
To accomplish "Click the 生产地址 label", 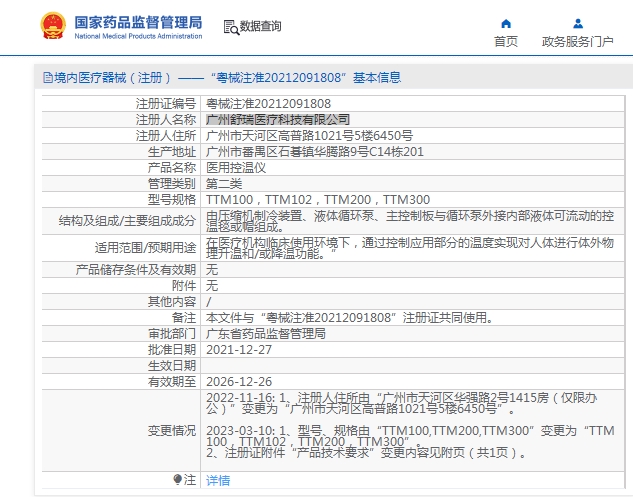I will point(172,152).
